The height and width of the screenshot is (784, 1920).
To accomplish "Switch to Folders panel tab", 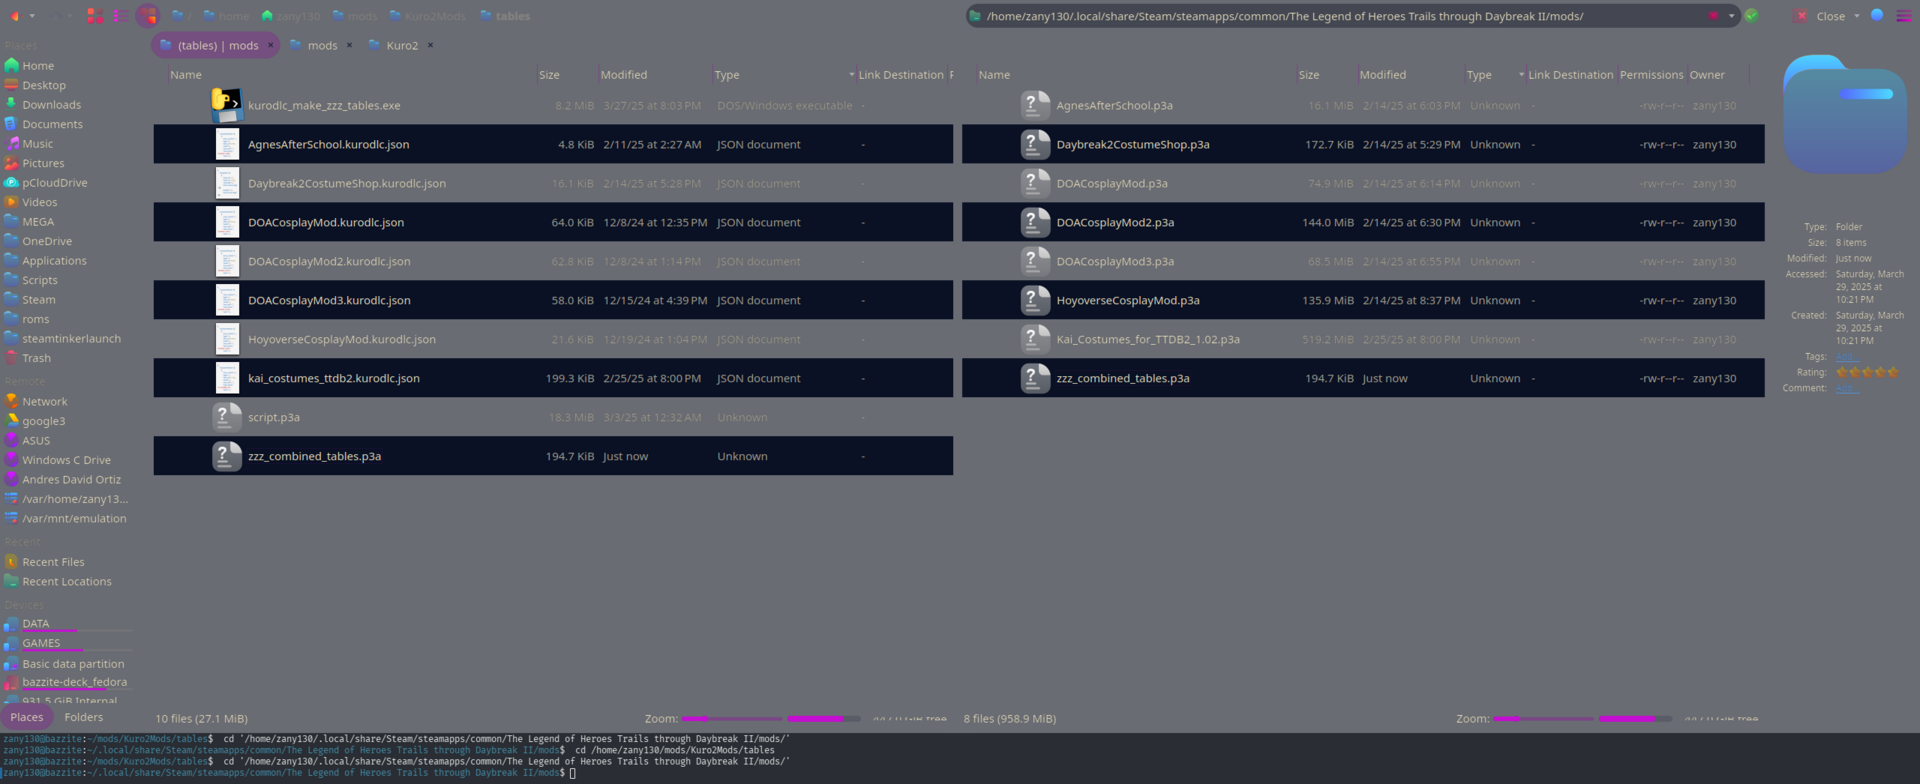I will pos(84,717).
